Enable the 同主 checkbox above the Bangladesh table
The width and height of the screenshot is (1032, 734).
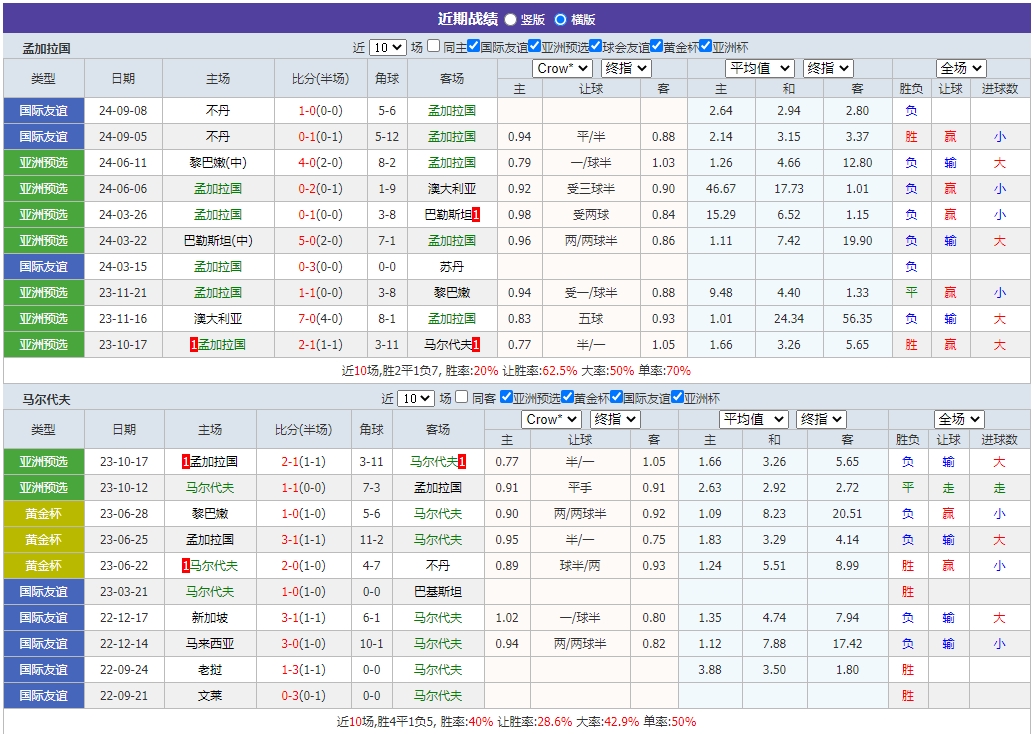tap(432, 46)
